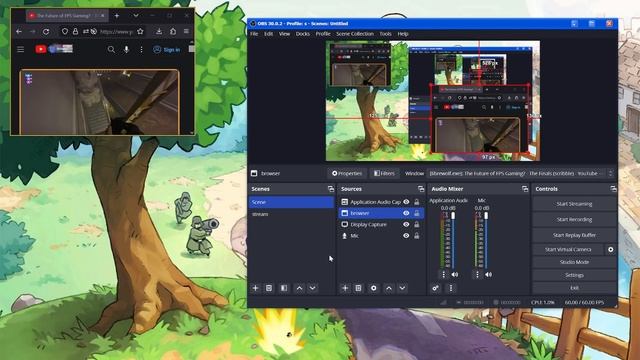Open YouTube search icon
The image size is (640, 360).
click(111, 49)
